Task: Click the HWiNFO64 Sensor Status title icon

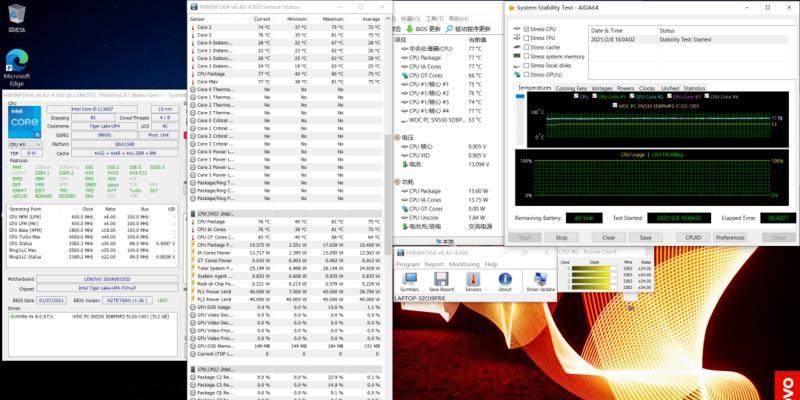Action: click(193, 7)
